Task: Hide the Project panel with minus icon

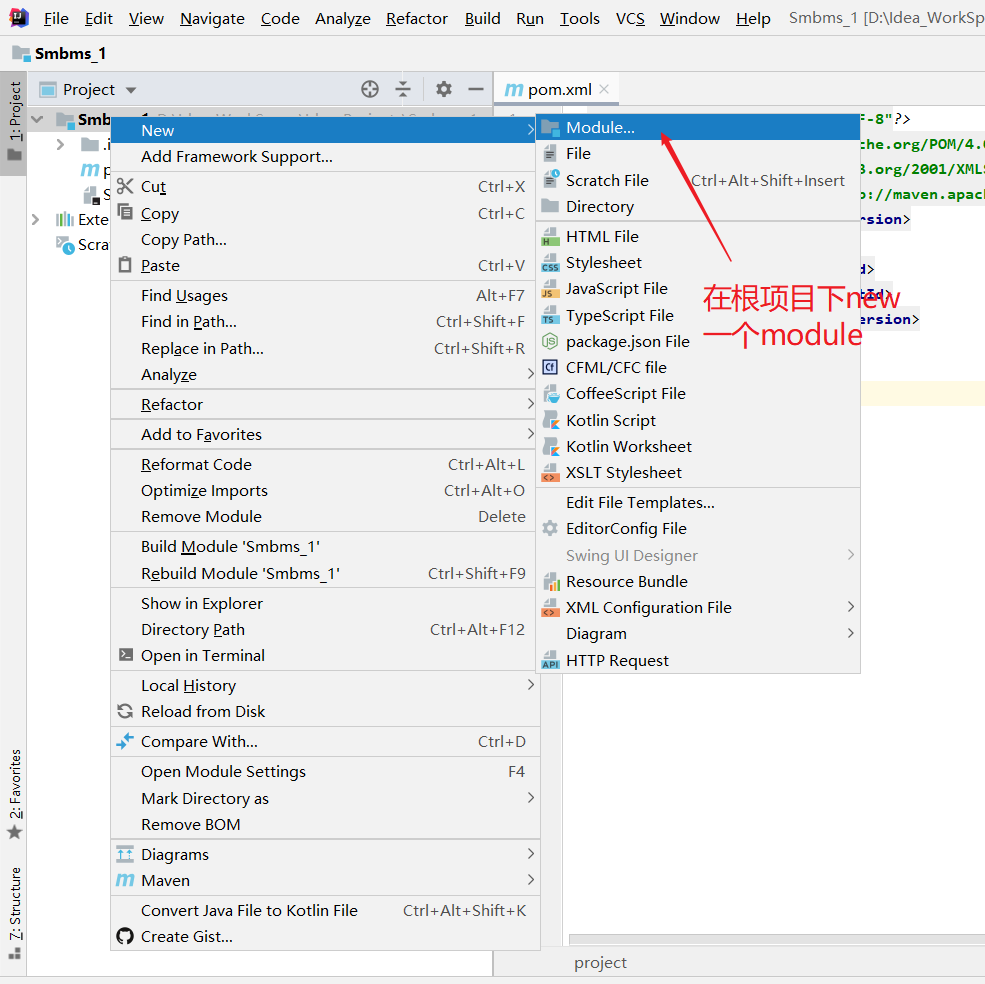Action: tap(476, 89)
